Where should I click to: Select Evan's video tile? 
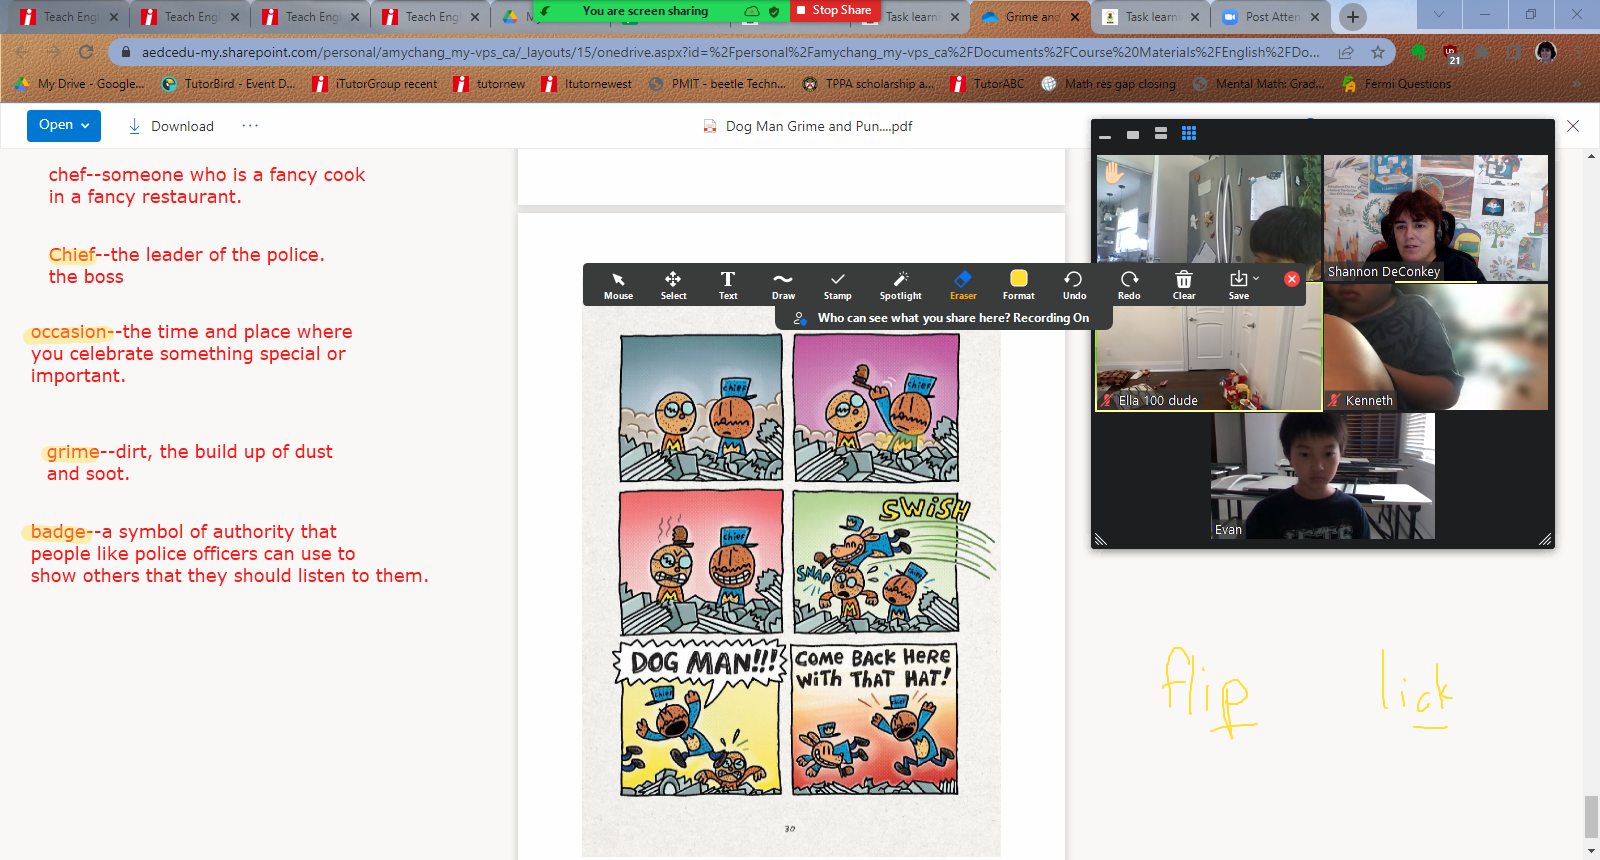1323,476
